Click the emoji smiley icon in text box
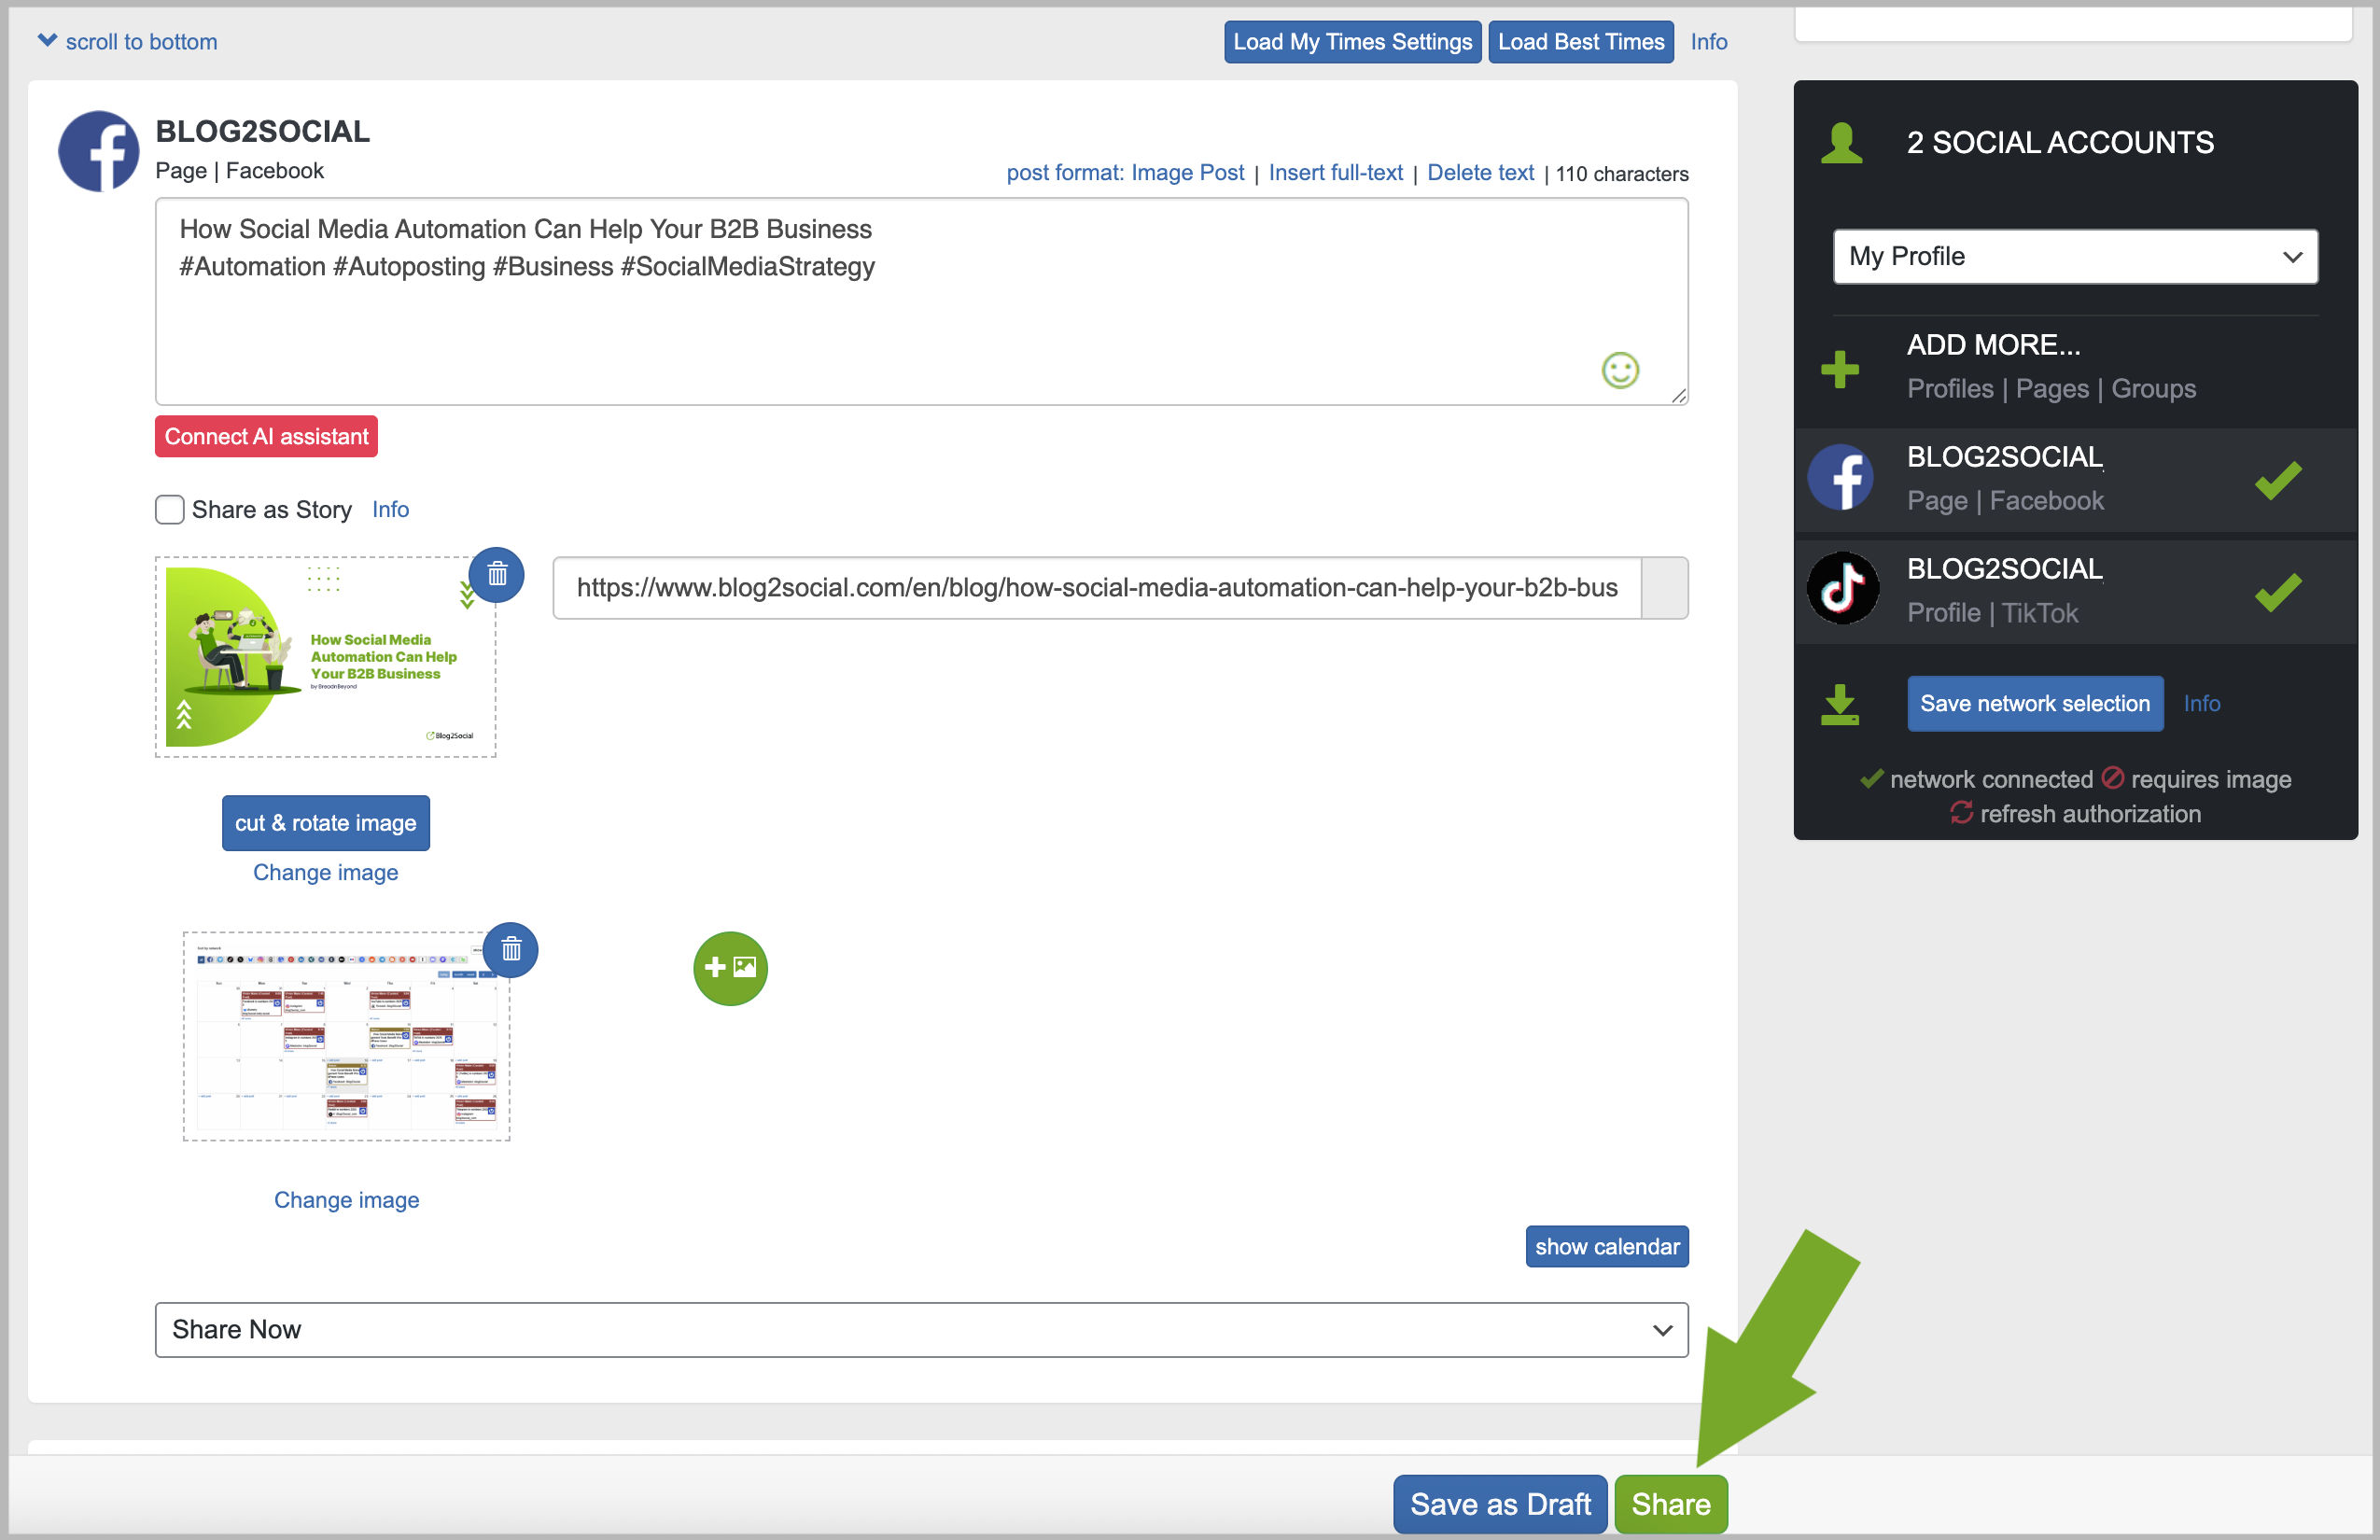This screenshot has width=2380, height=1540. pyautogui.click(x=1620, y=370)
